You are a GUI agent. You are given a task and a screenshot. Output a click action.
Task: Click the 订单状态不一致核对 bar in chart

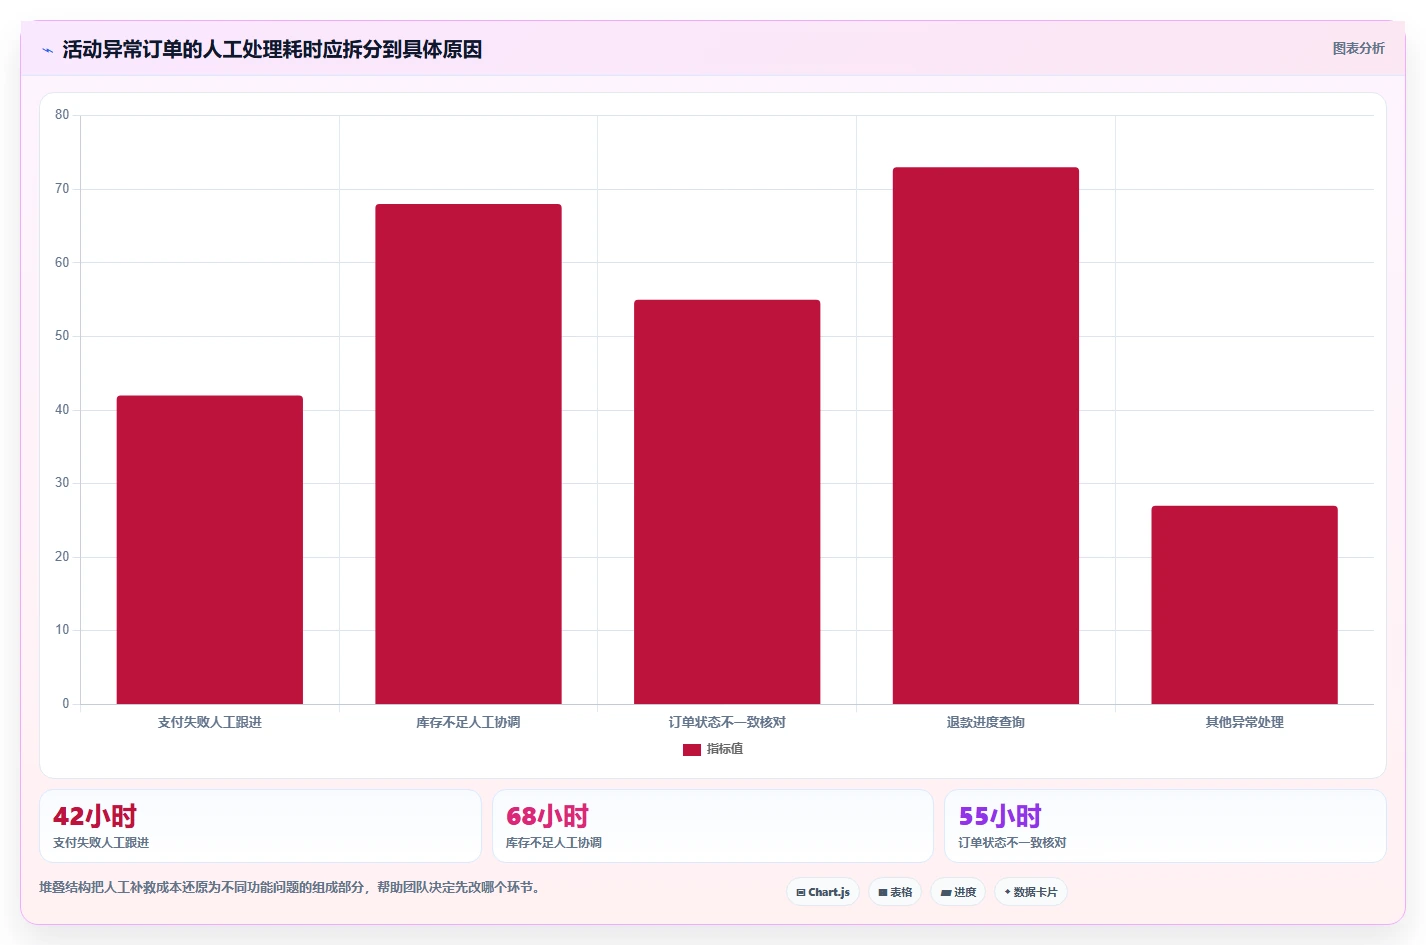[727, 502]
